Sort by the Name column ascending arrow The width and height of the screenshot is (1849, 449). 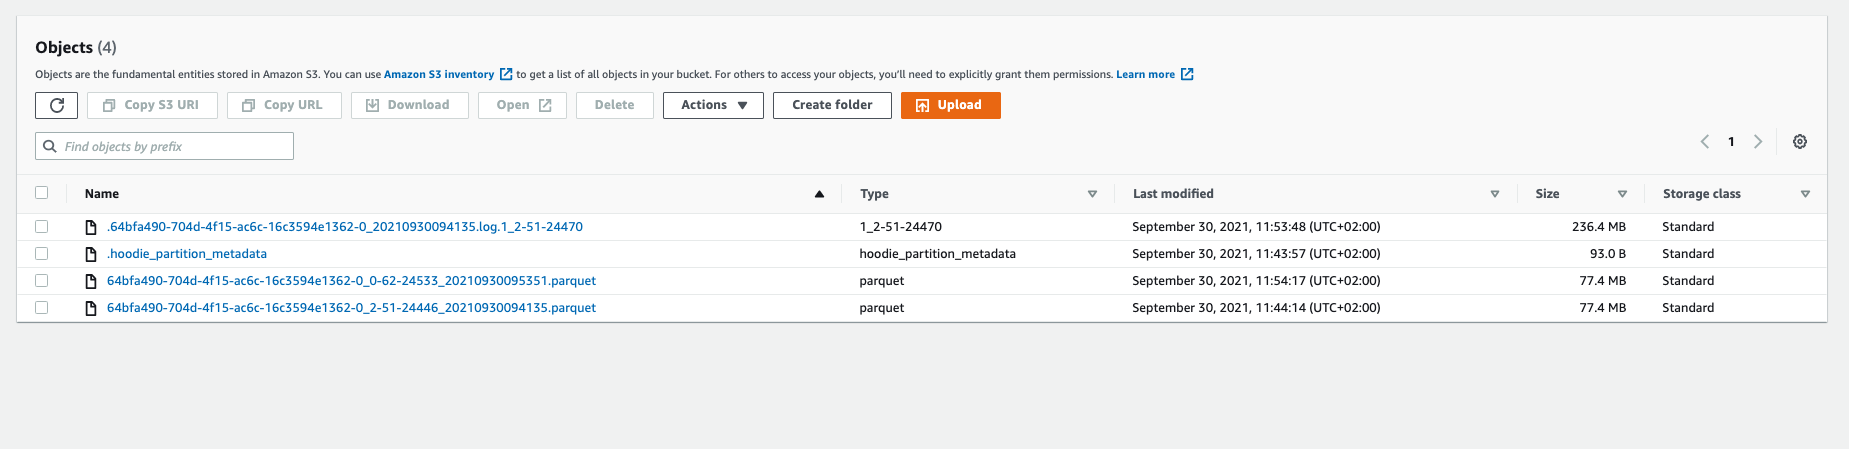point(819,194)
